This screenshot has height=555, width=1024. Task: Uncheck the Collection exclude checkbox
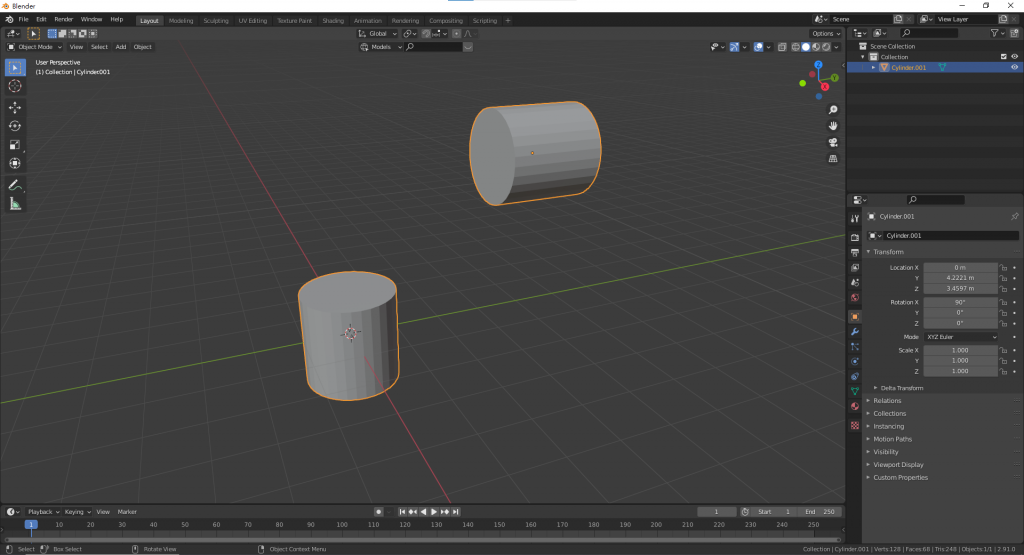point(1004,57)
